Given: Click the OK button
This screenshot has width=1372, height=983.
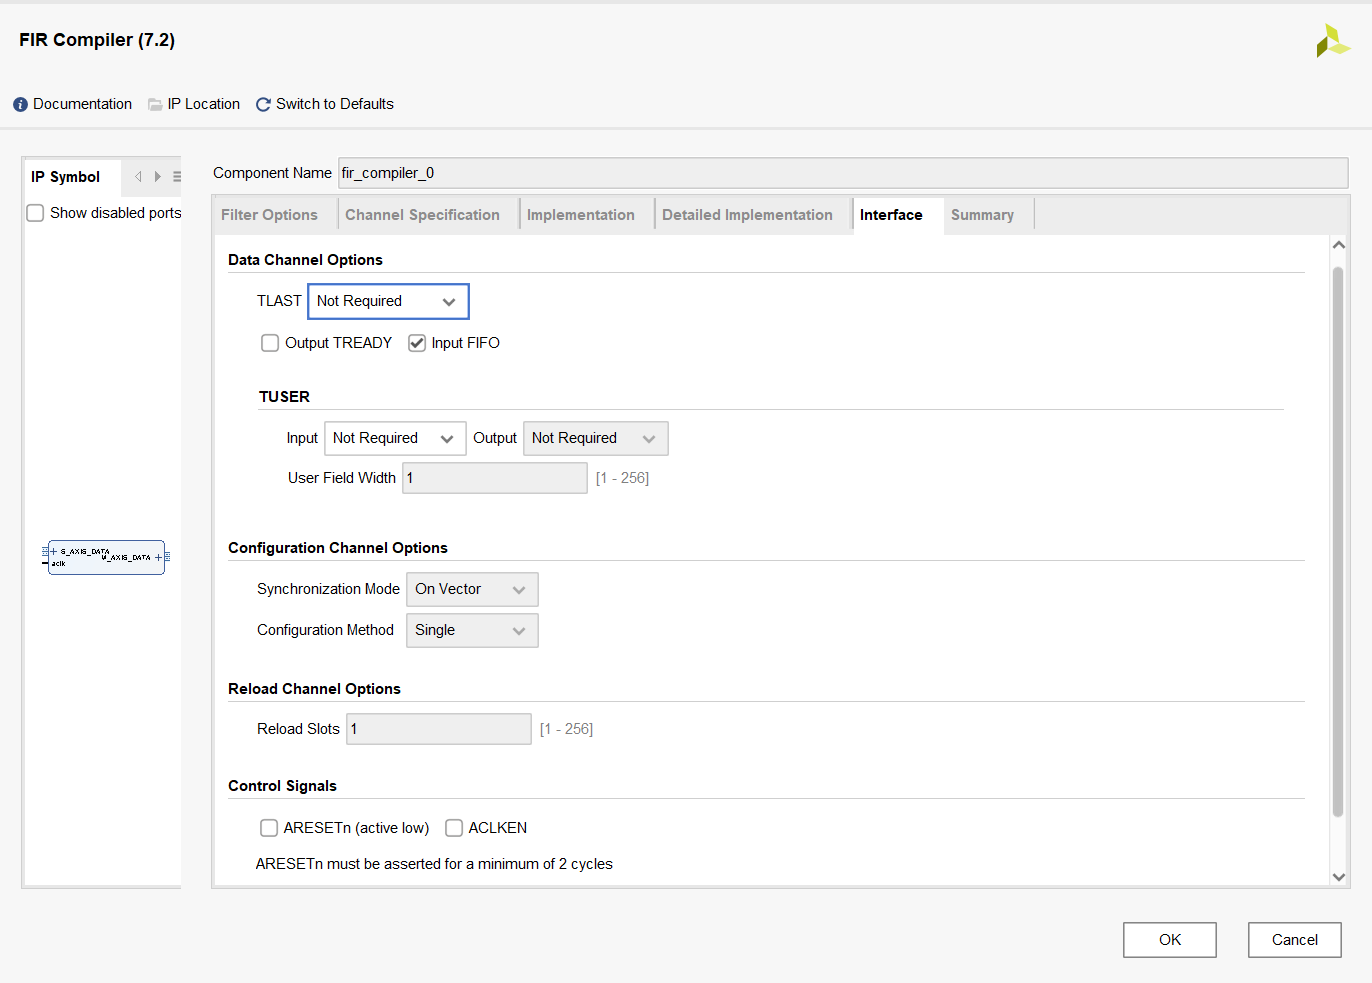Looking at the screenshot, I should (1170, 940).
